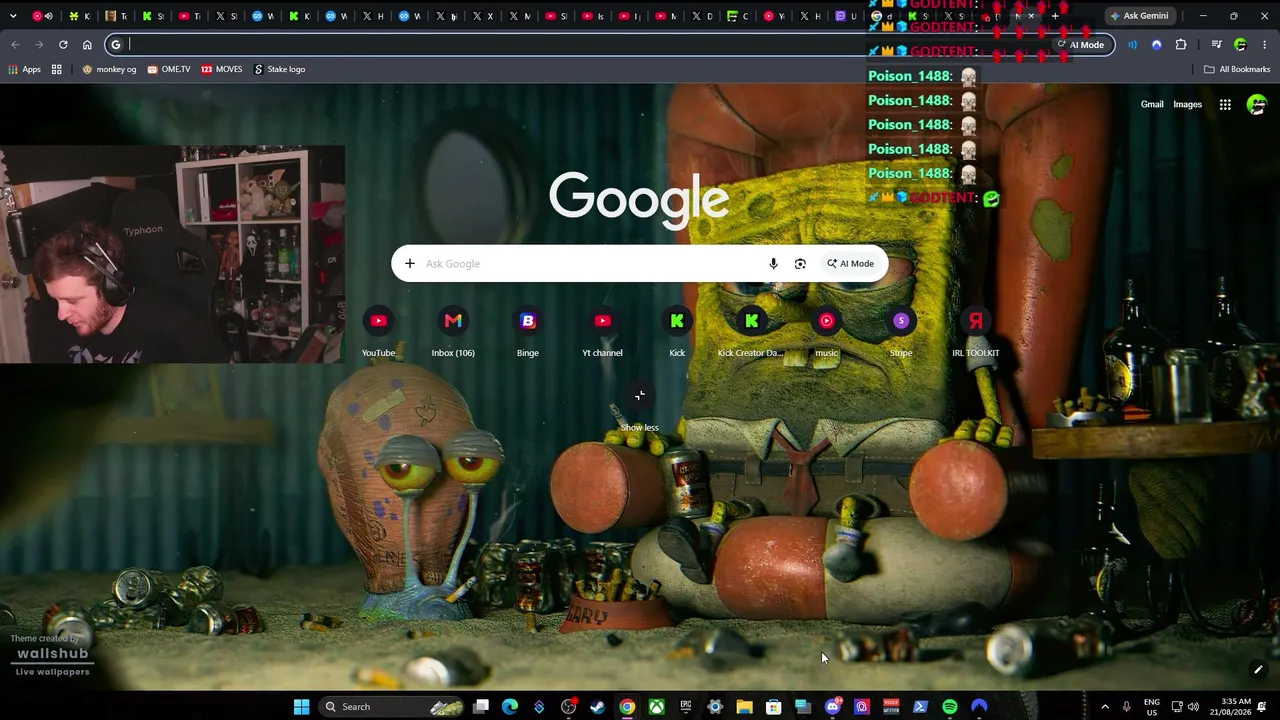
Task: Customize this page with the pencil icon
Action: [1258, 670]
